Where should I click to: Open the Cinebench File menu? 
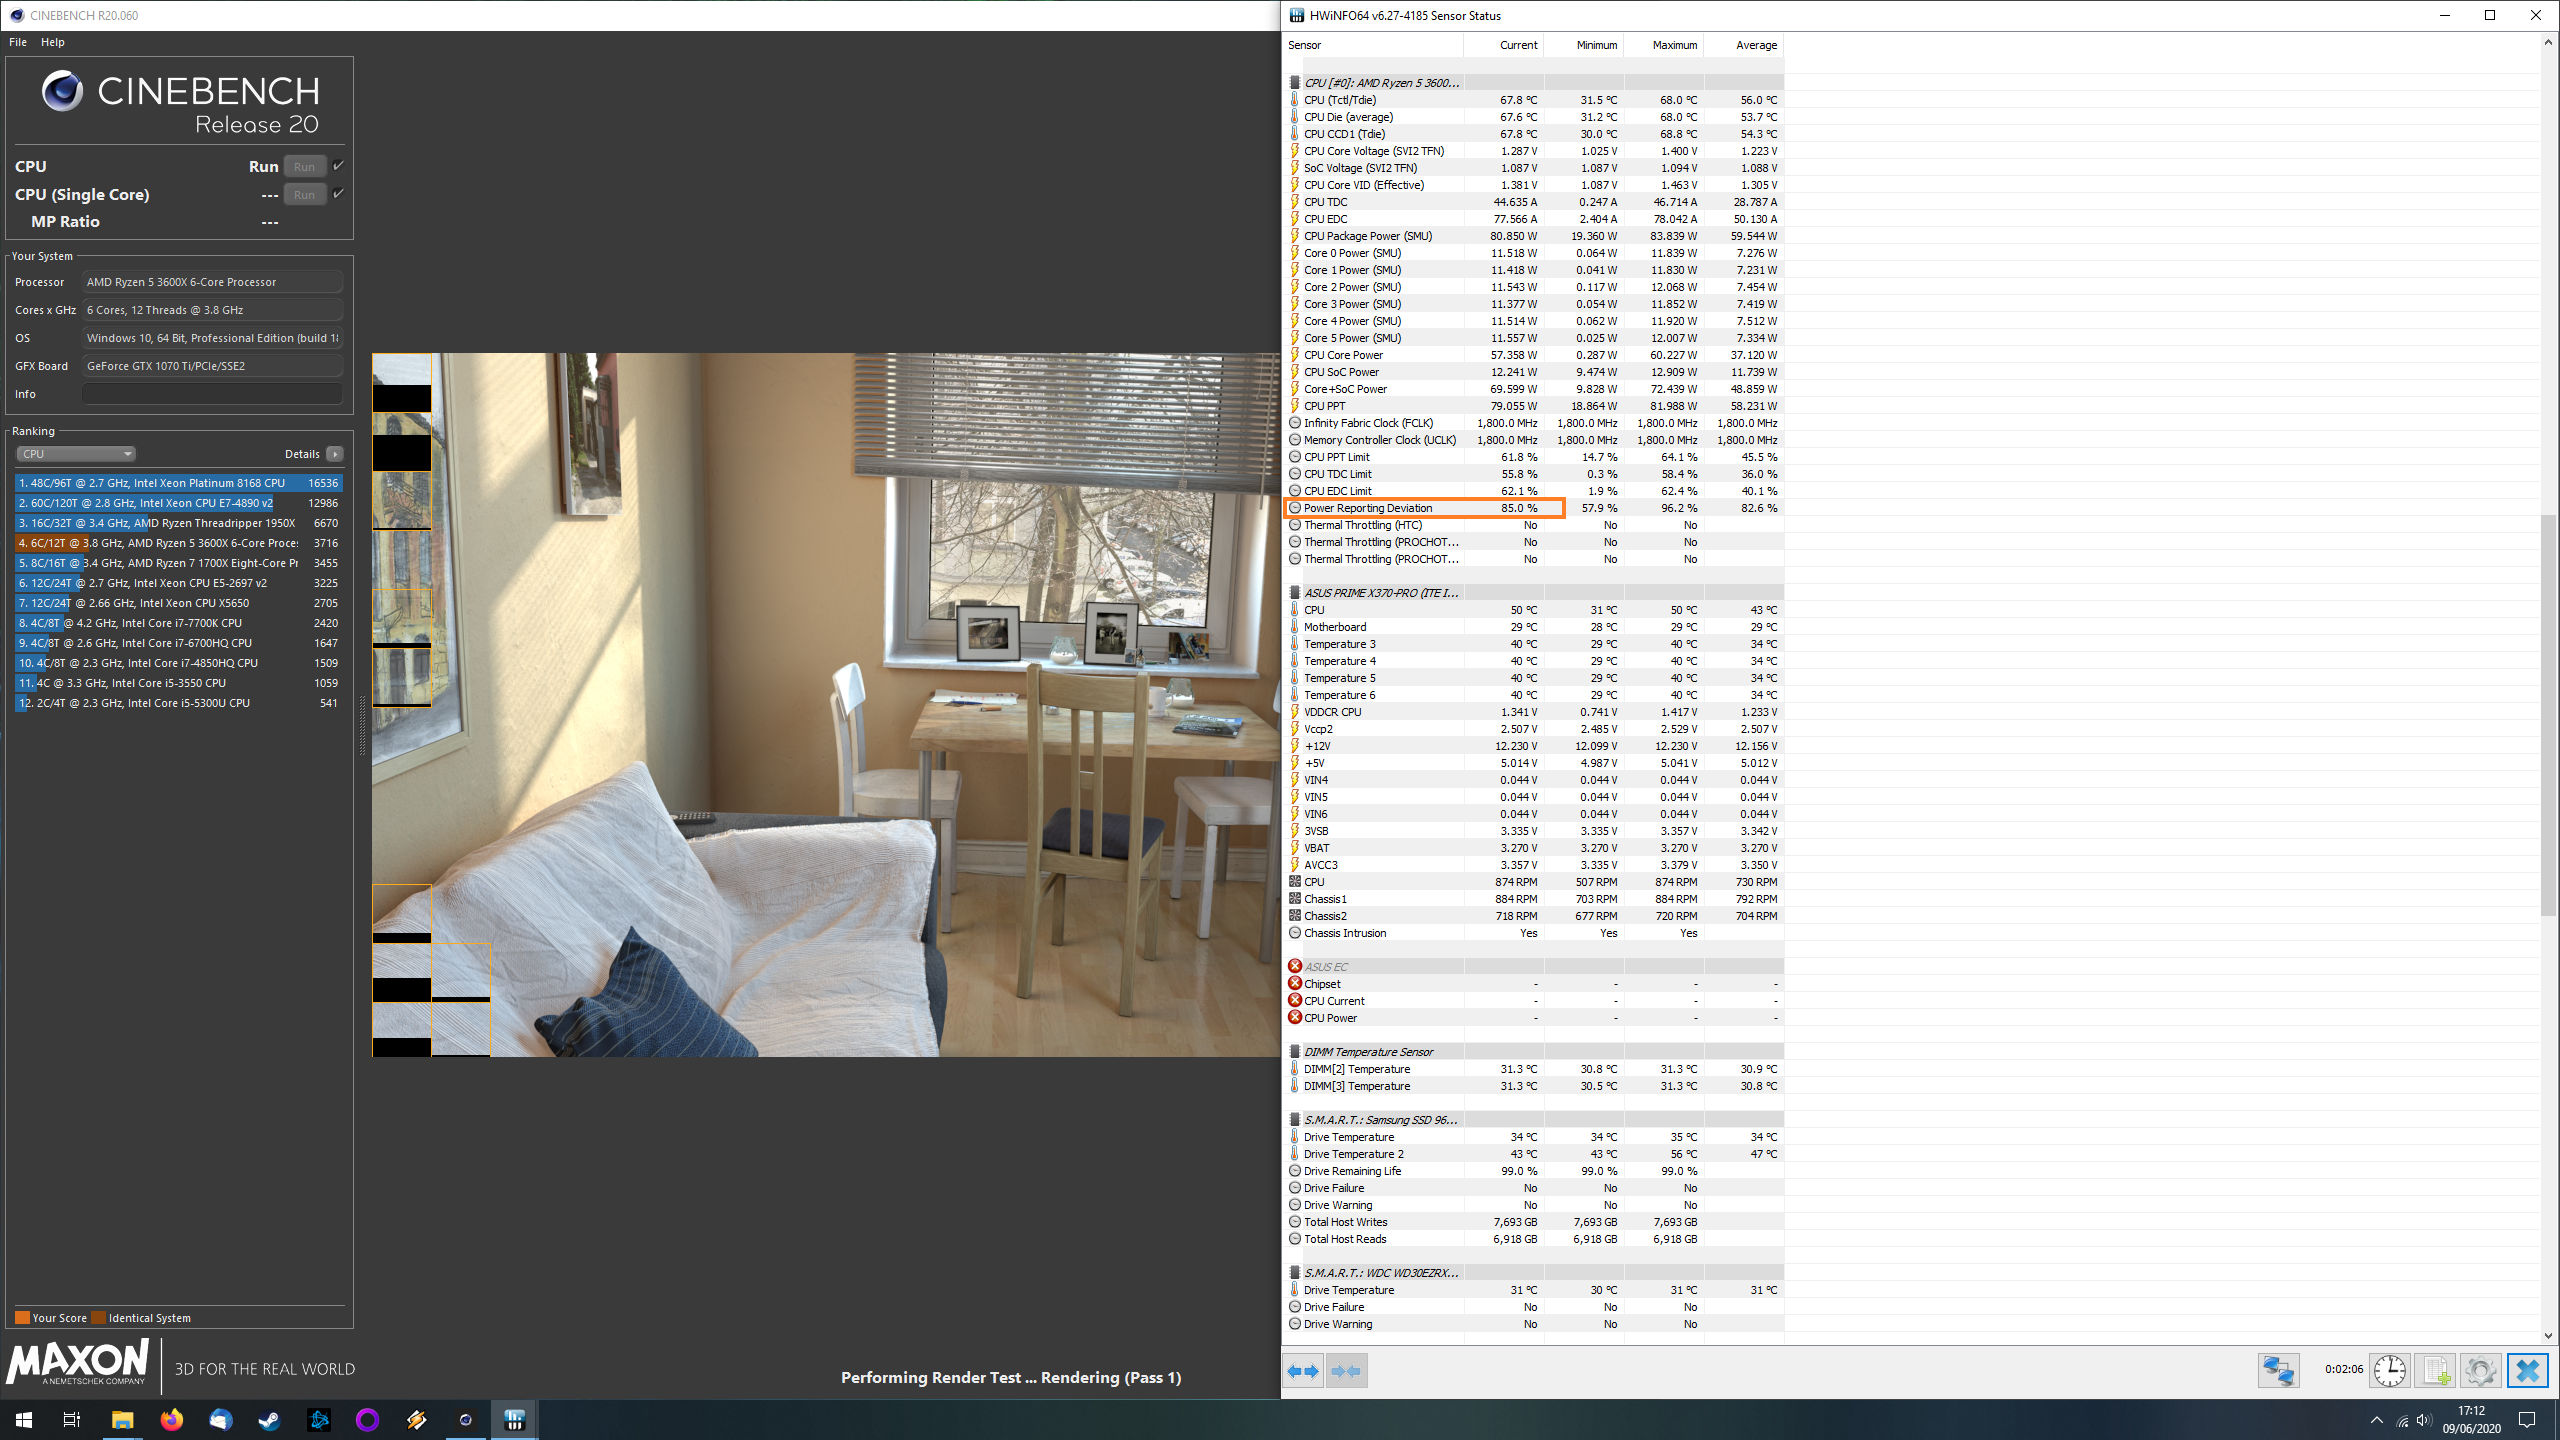18,42
